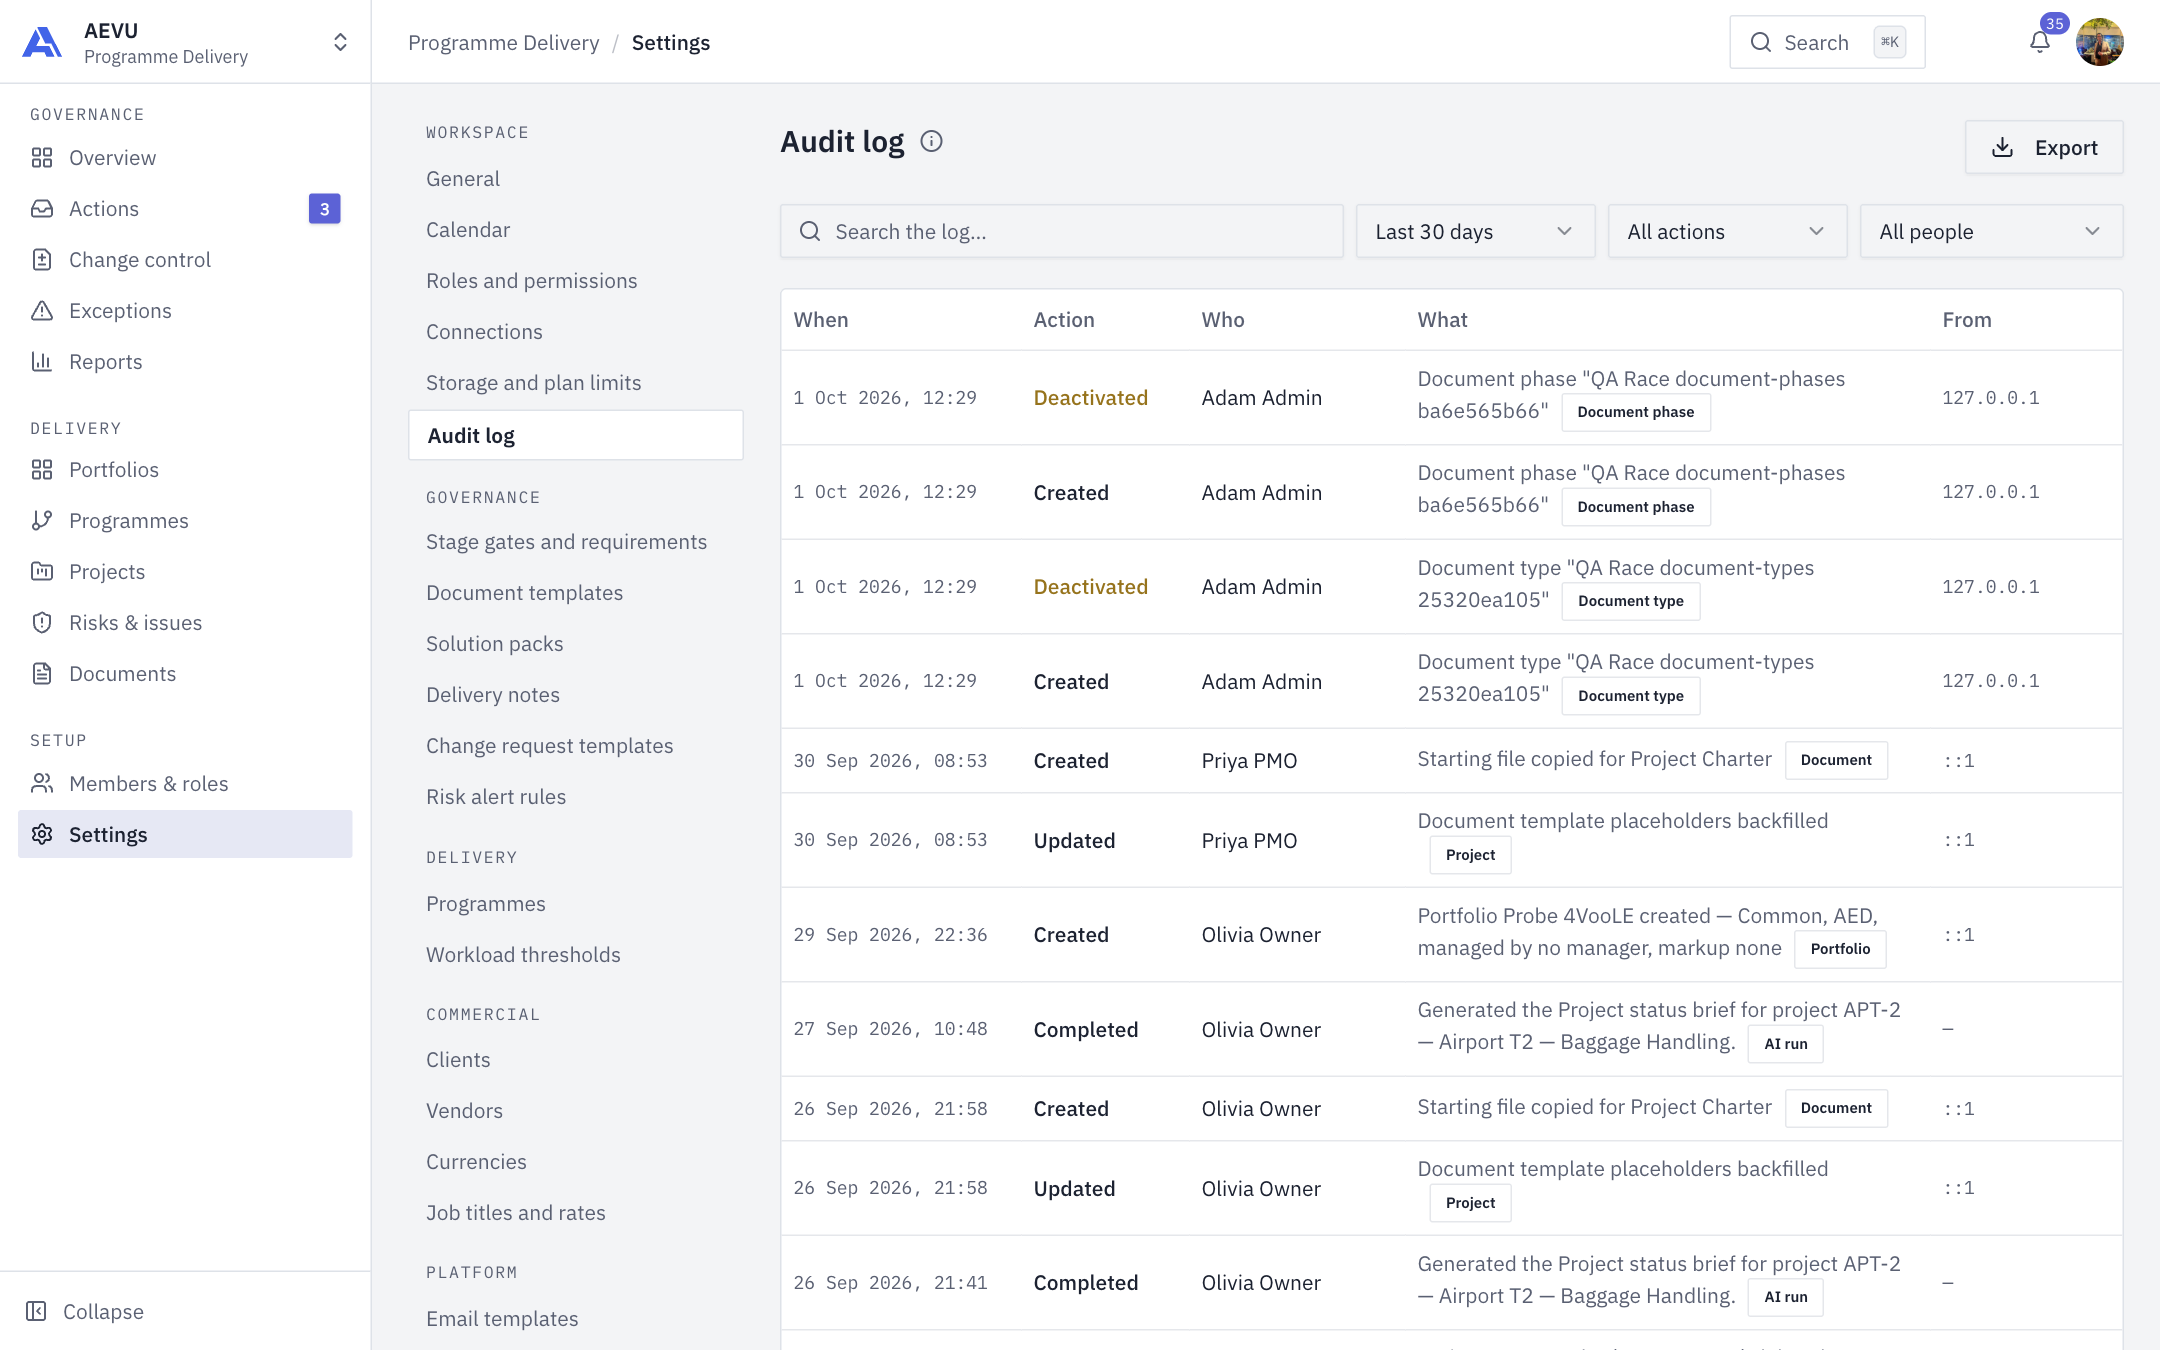Click the Audit log info icon
Viewport: 2160px width, 1350px height.
pos(931,141)
